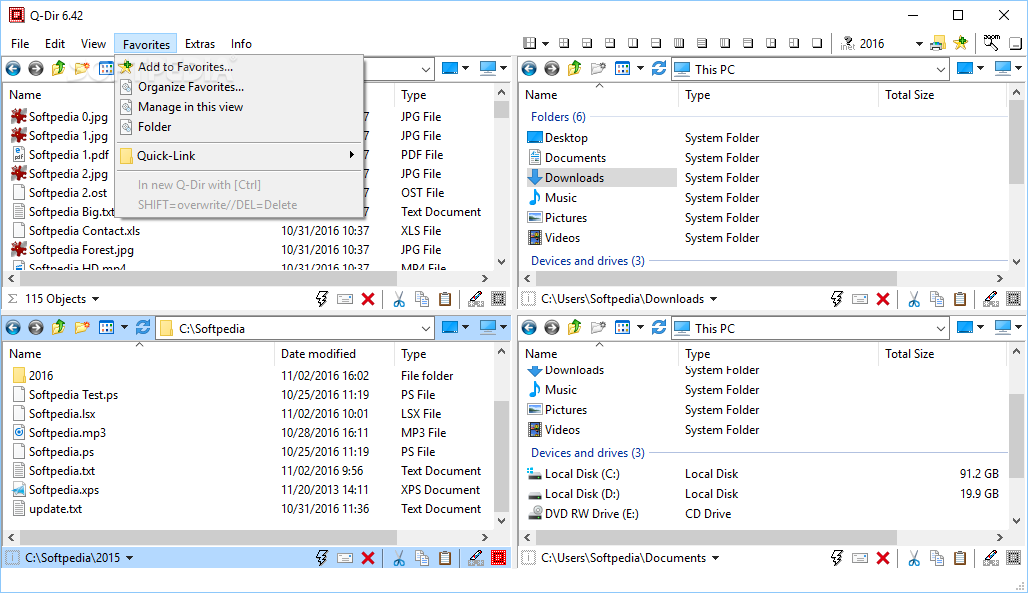Open the 115 Objects dropdown arrow
Image resolution: width=1028 pixels, height=593 pixels.
point(96,299)
